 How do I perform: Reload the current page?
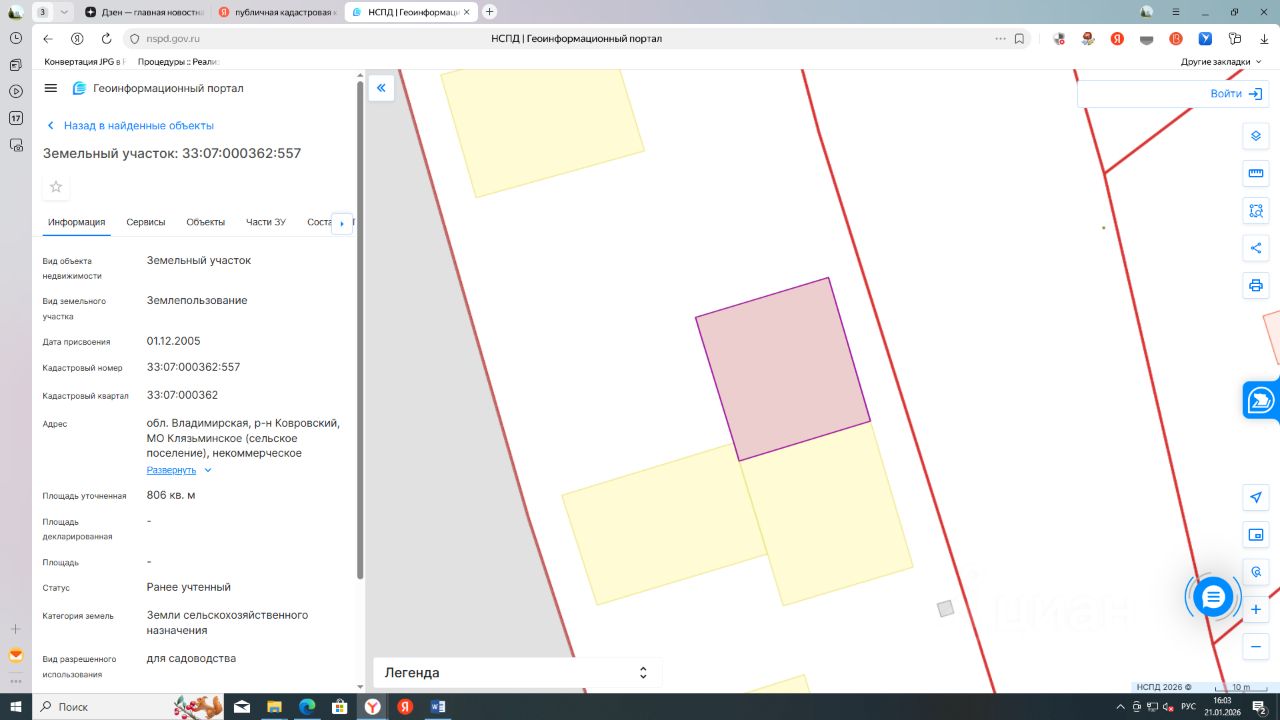[106, 39]
